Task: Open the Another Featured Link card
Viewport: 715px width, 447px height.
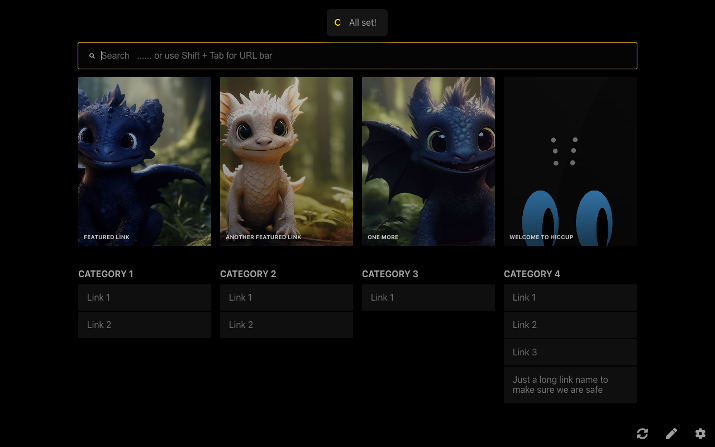Action: point(286,161)
